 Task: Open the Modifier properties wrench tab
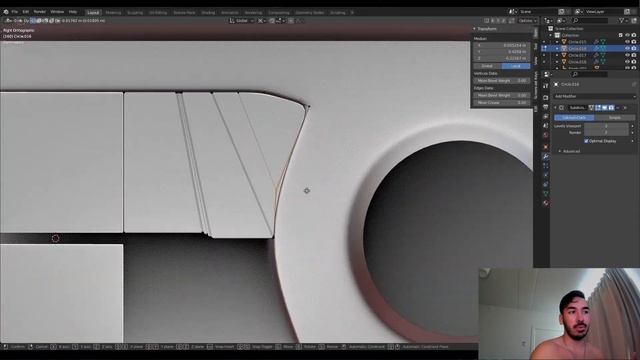(x=546, y=156)
